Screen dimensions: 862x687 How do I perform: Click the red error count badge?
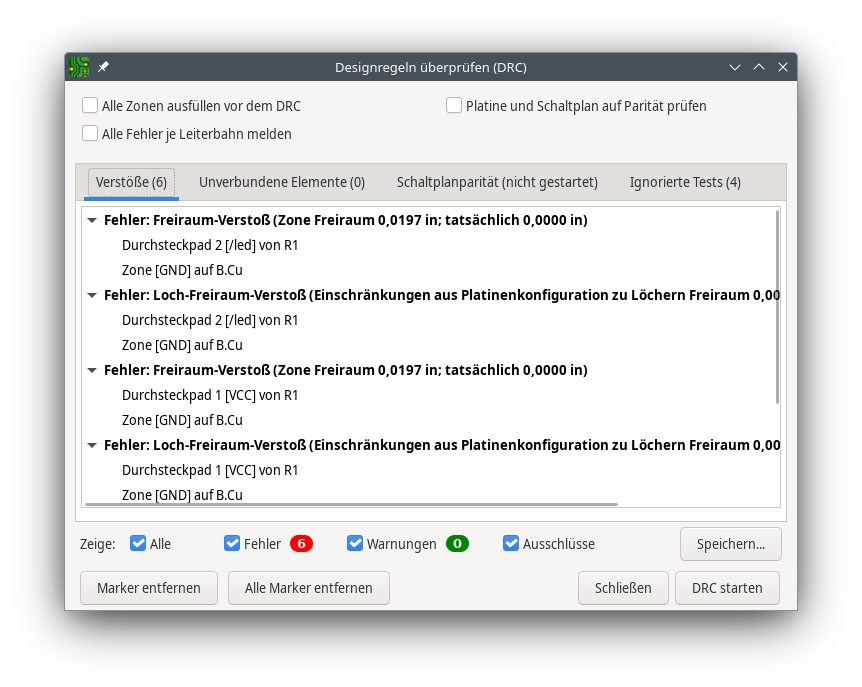point(301,544)
